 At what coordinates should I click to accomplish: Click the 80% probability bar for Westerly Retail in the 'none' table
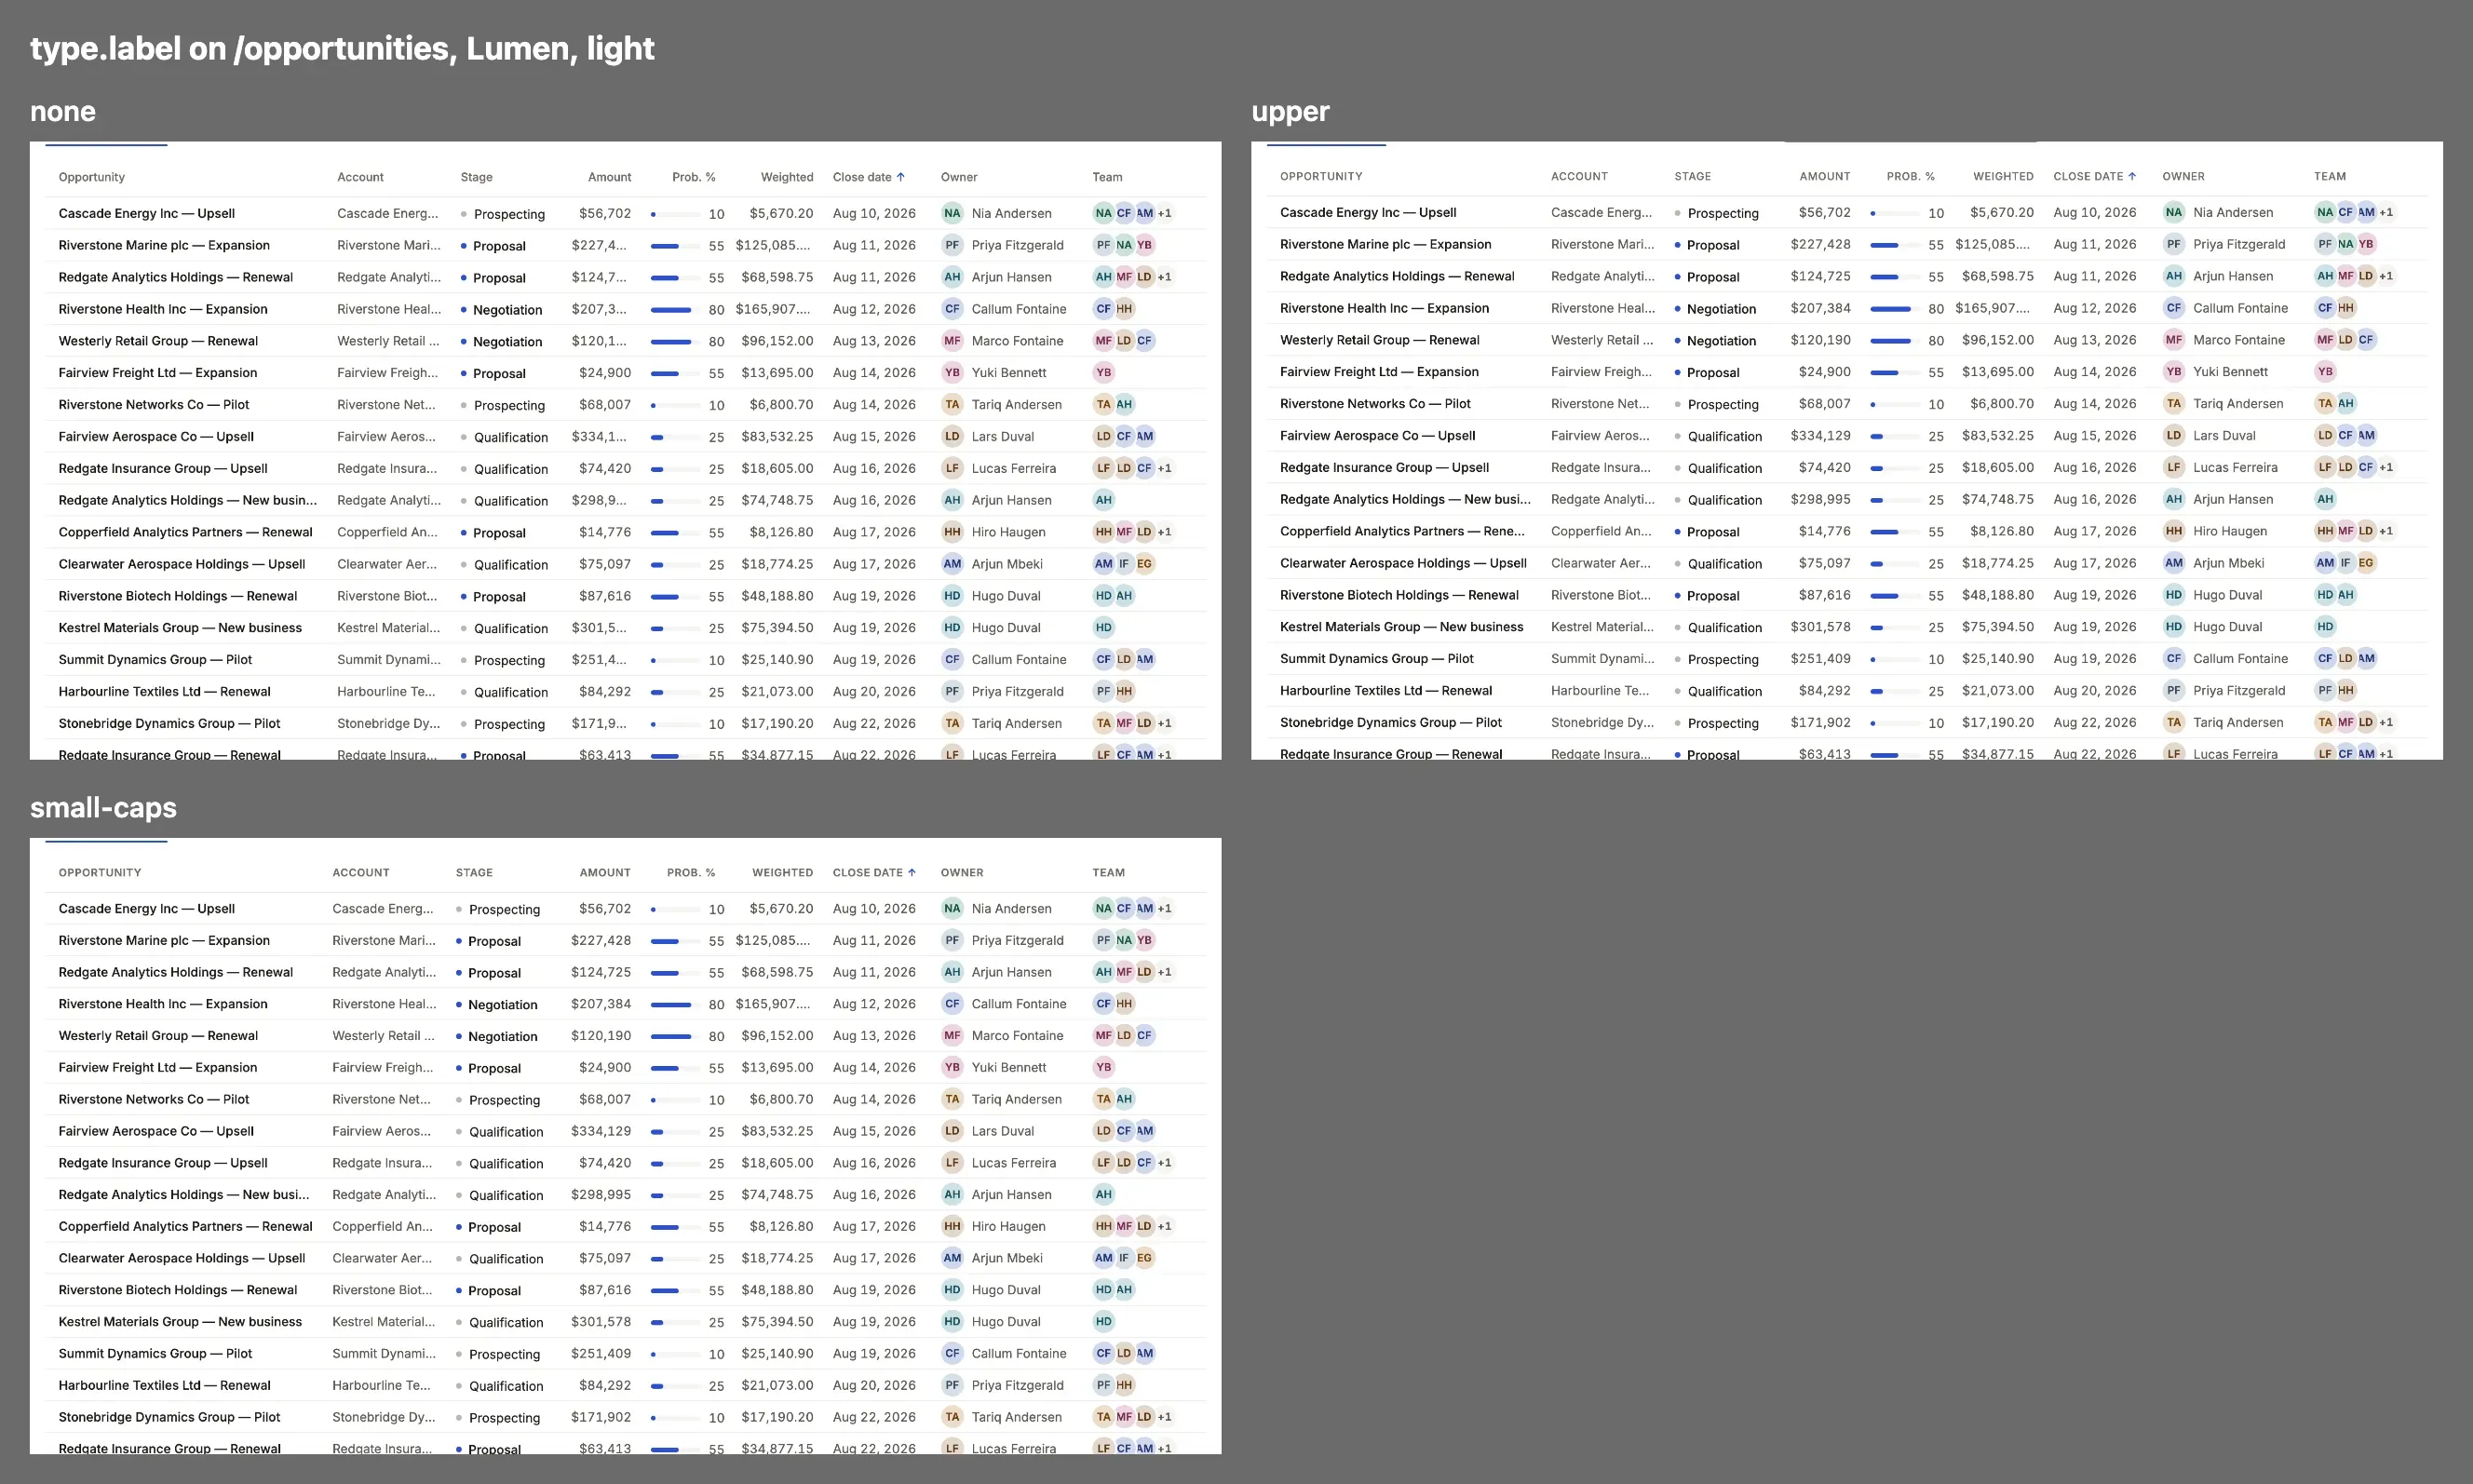(671, 341)
